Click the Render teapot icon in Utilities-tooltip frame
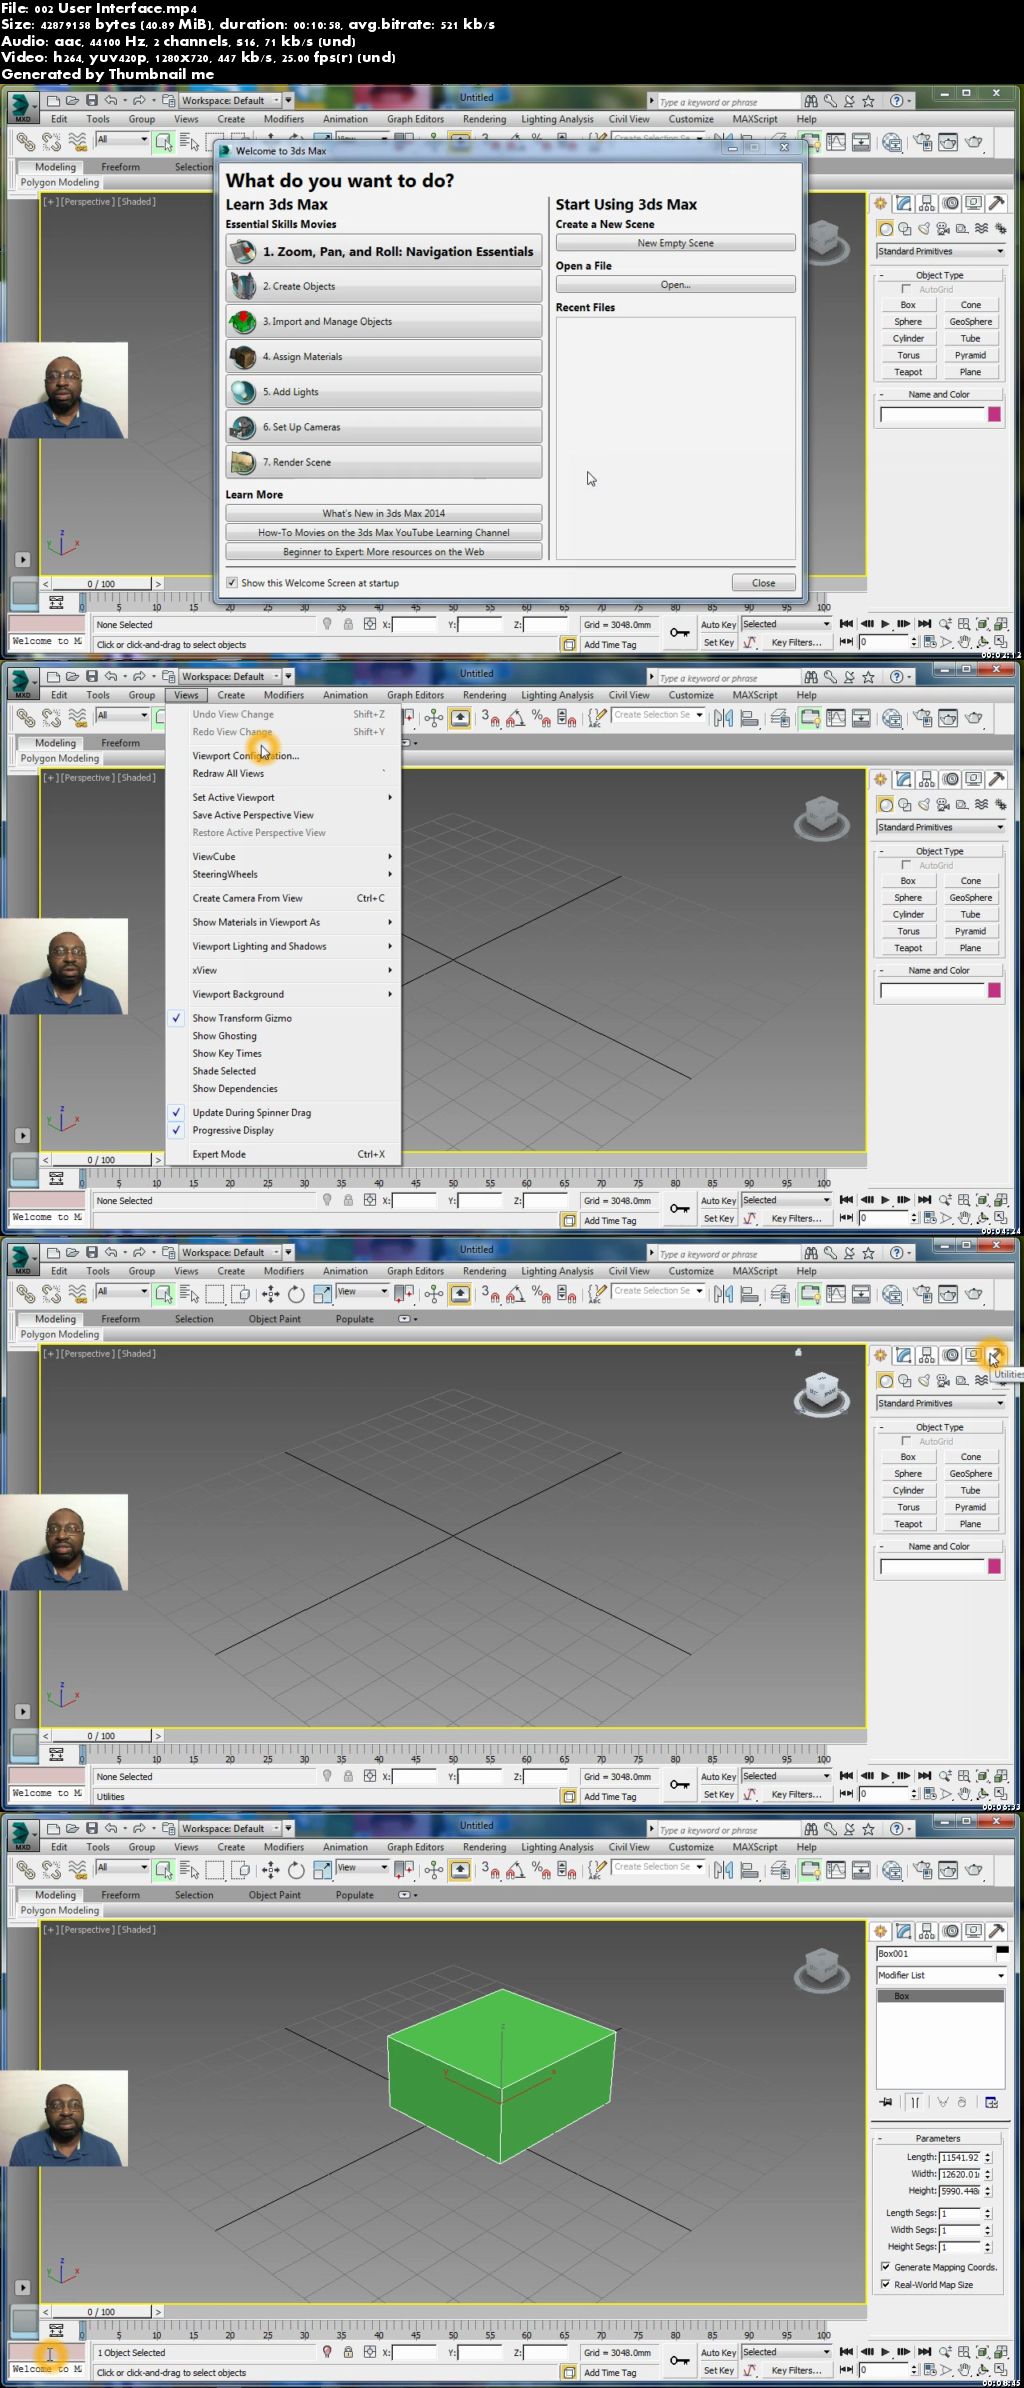The image size is (1024, 2388). click(x=974, y=1294)
